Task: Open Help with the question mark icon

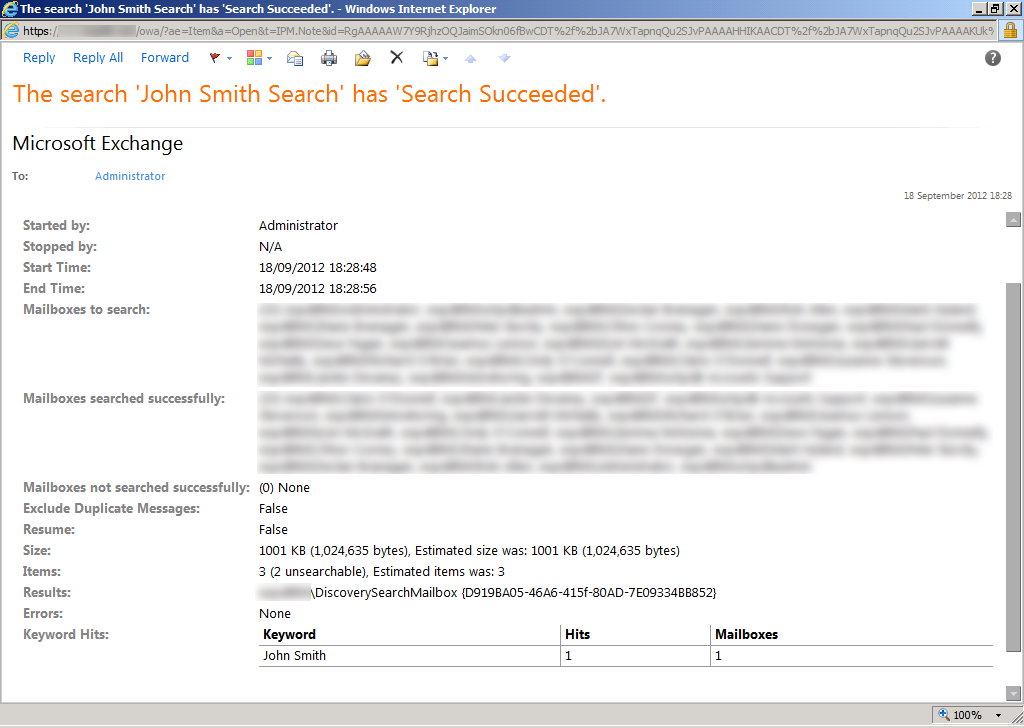Action: coord(993,58)
